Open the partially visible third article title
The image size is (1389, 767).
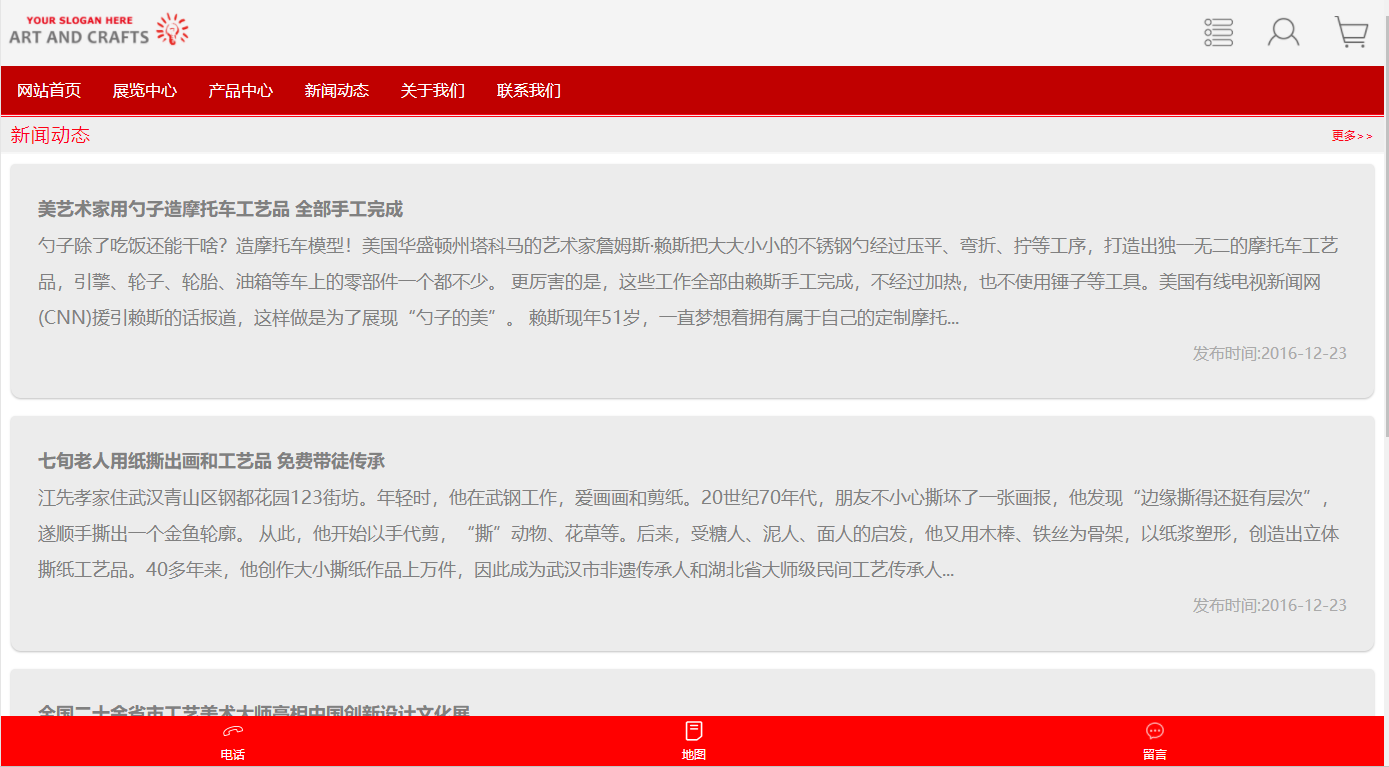254,710
